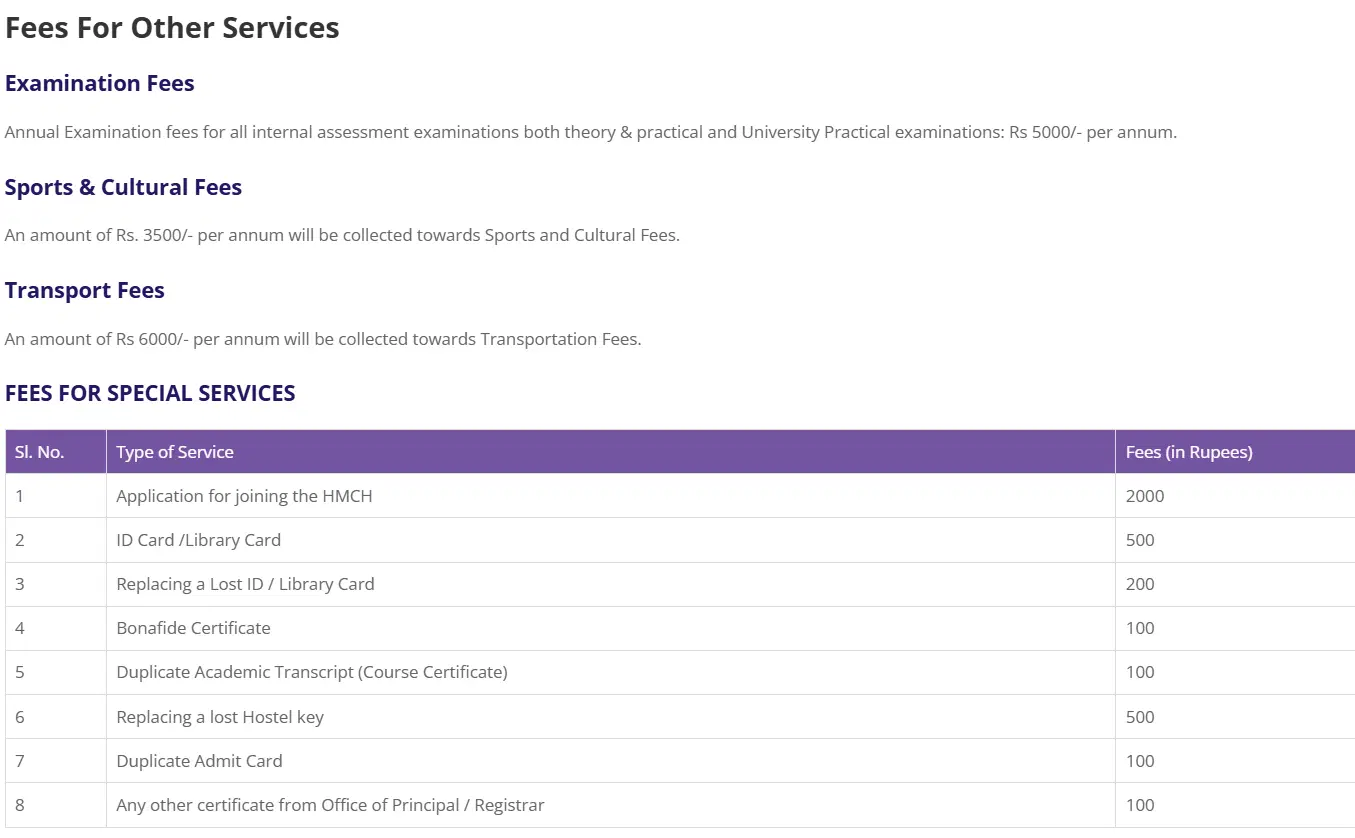Screen dimensions: 1355x838
Task: Click the Rs. 3500 sports fee sentence
Action: tap(342, 236)
